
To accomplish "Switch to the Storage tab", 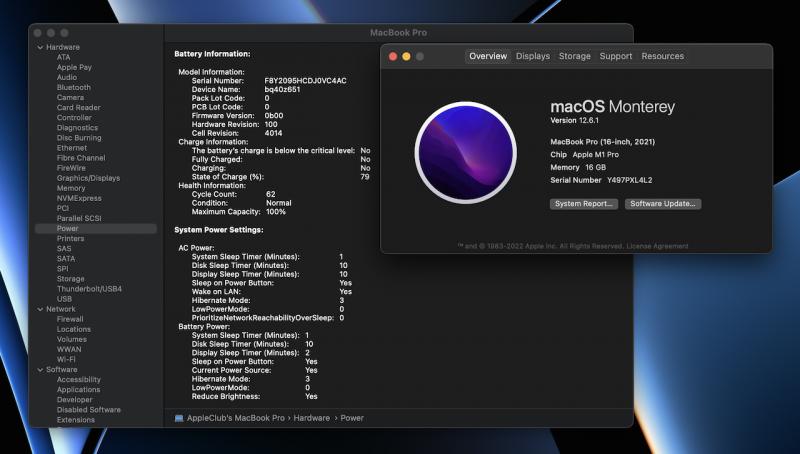I will click(x=574, y=56).
